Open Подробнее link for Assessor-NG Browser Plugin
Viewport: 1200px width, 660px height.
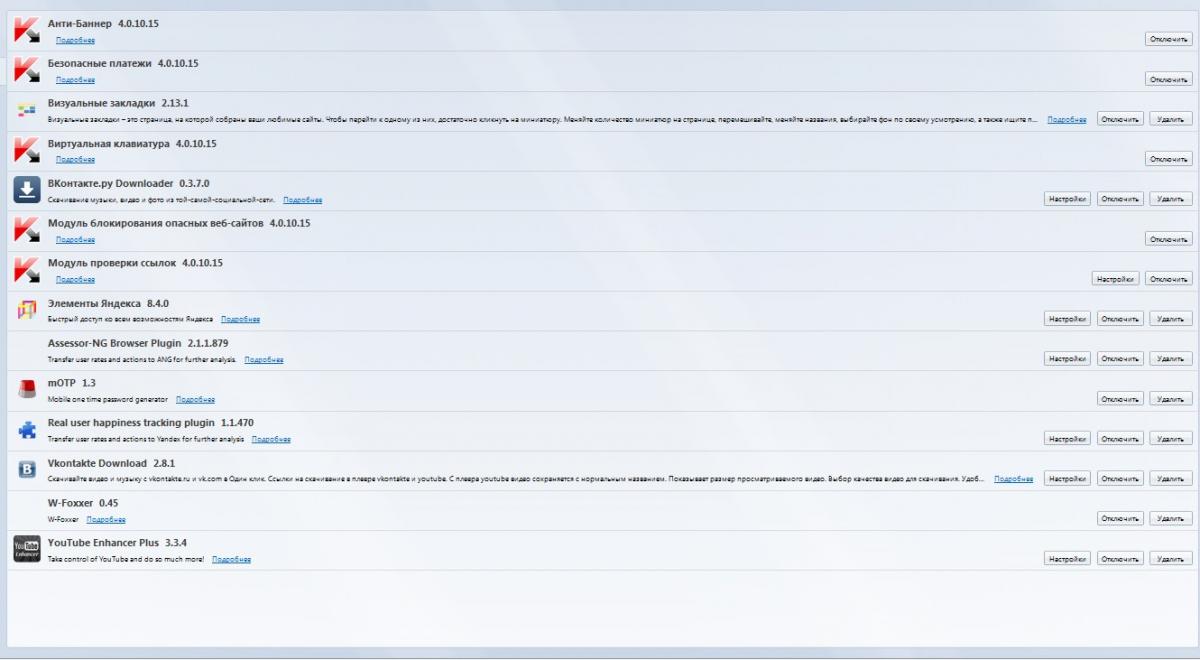(264, 360)
